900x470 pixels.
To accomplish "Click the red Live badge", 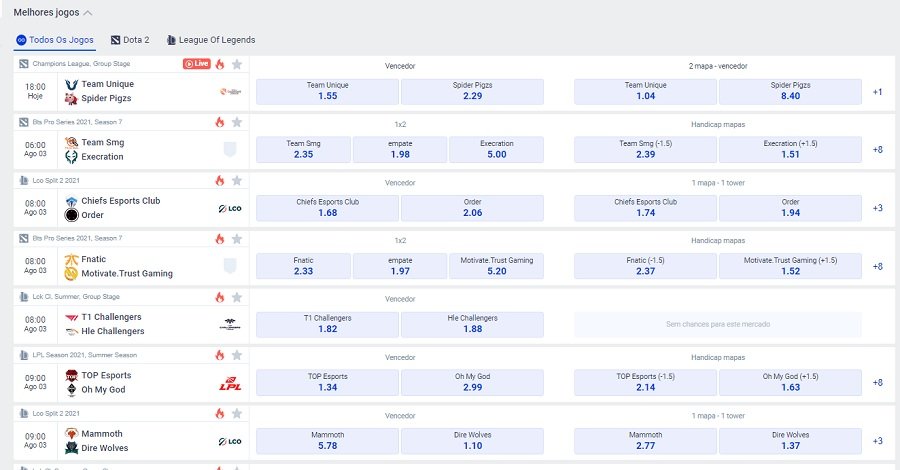I will (196, 64).
